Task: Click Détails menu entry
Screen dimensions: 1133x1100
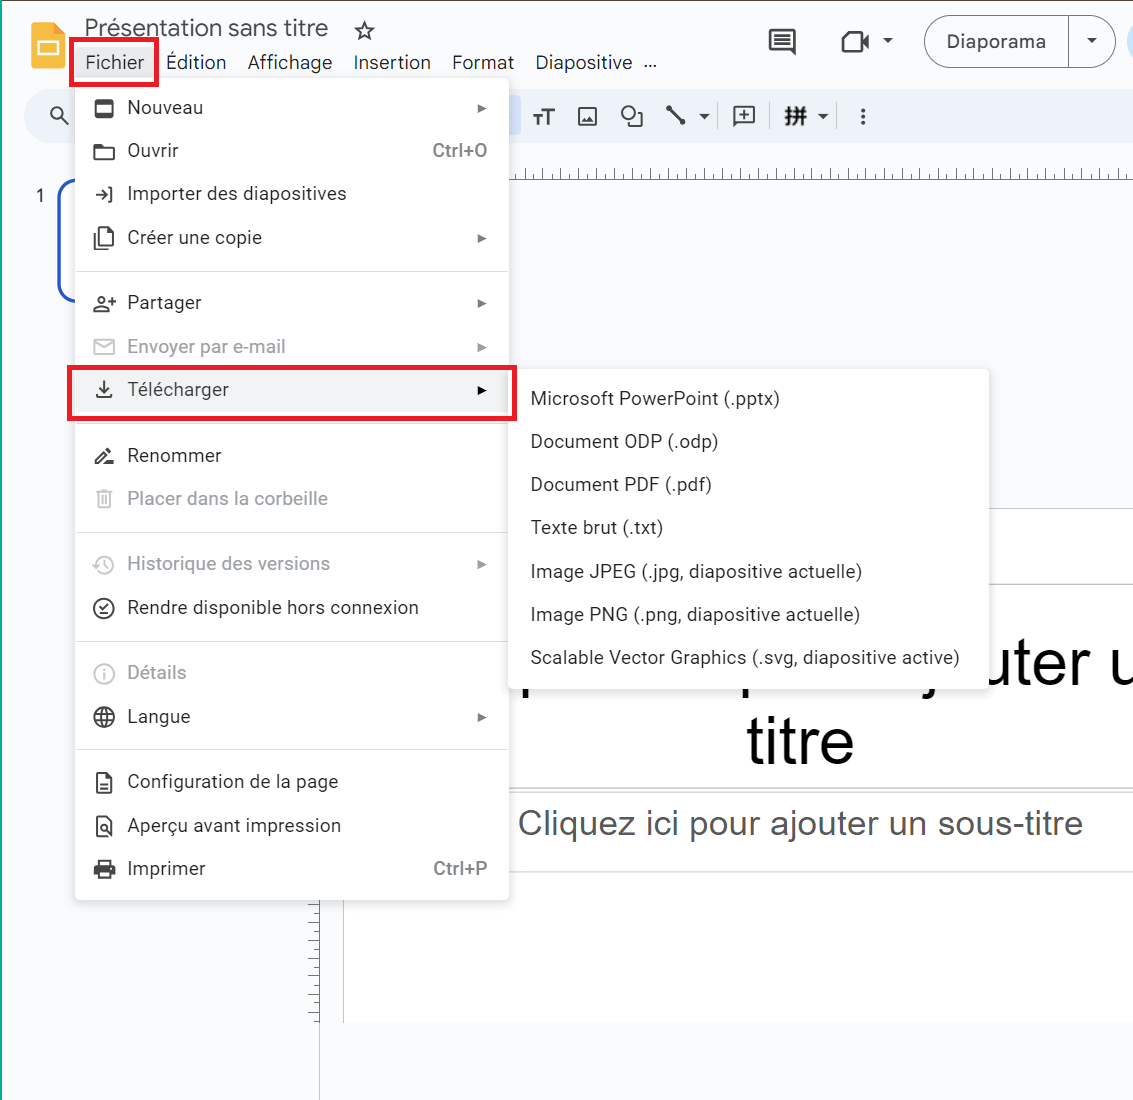Action: coord(292,673)
